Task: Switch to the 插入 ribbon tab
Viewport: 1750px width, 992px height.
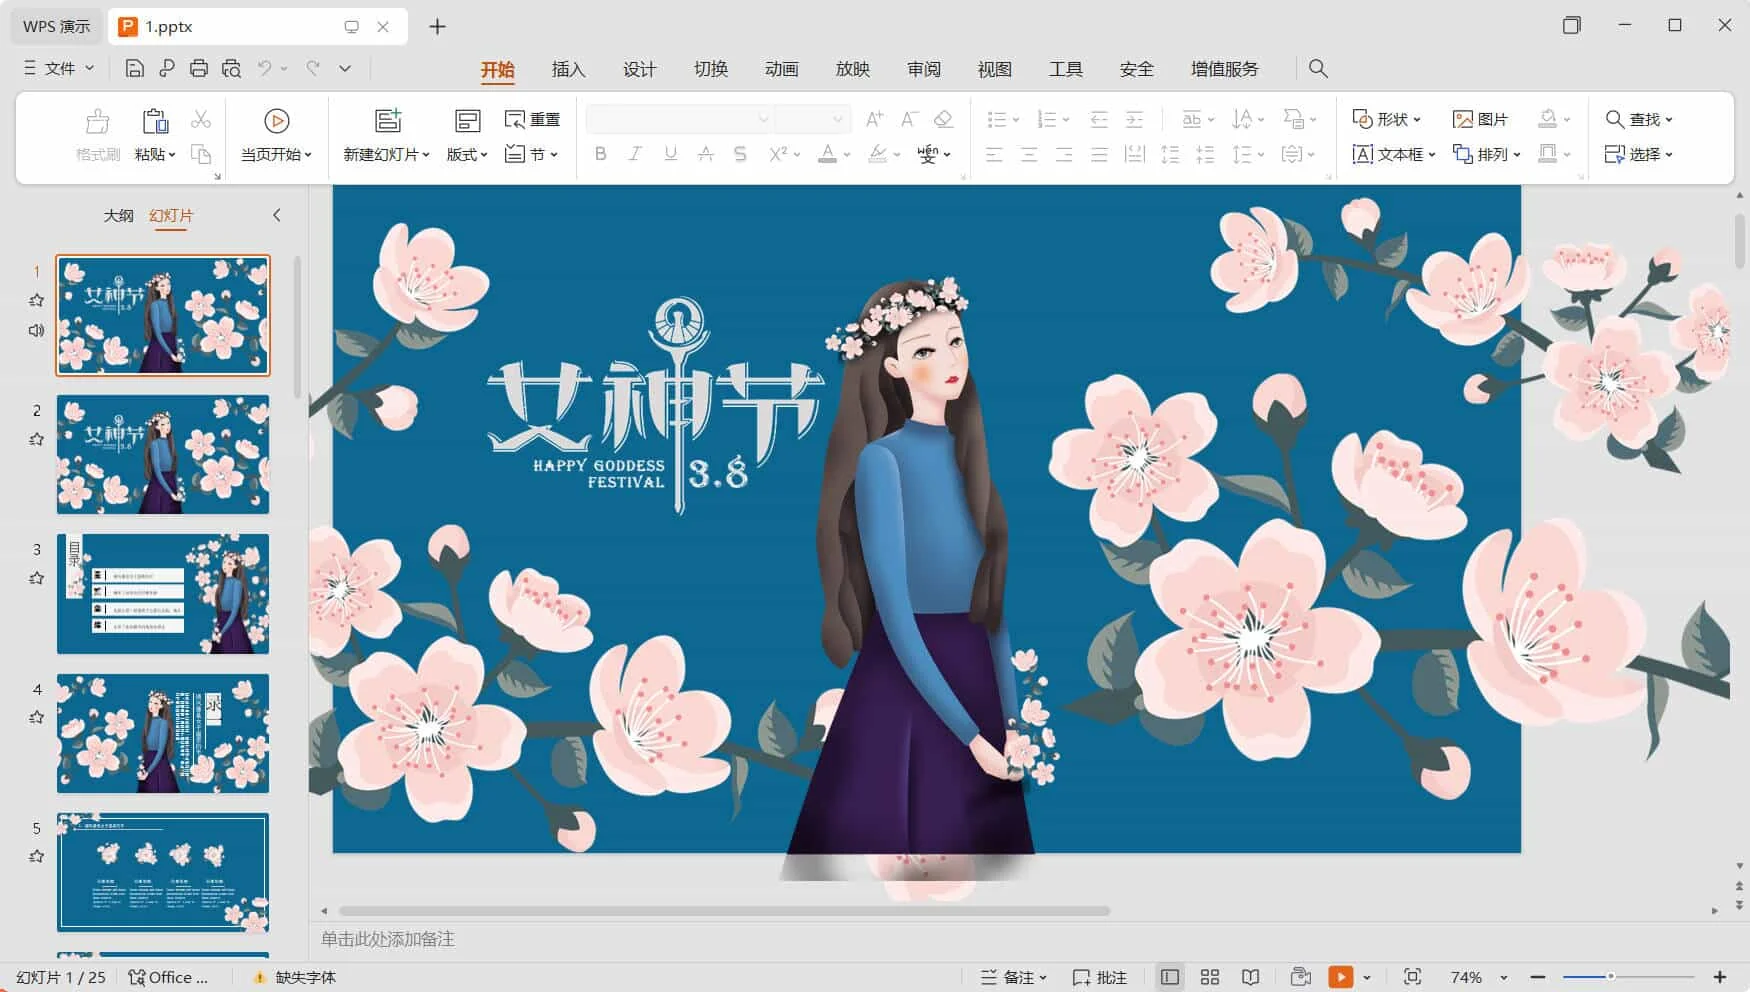Action: pyautogui.click(x=568, y=69)
